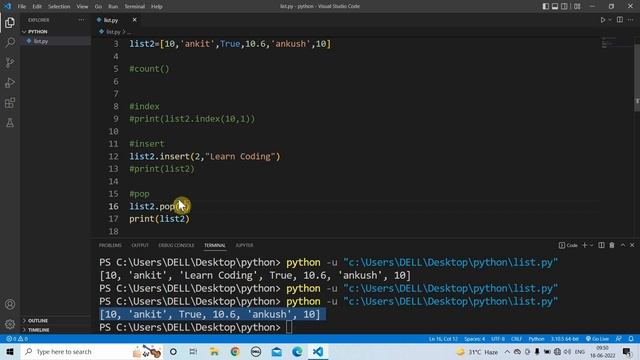
Task: Start server with Go Live
Action: tap(597, 339)
